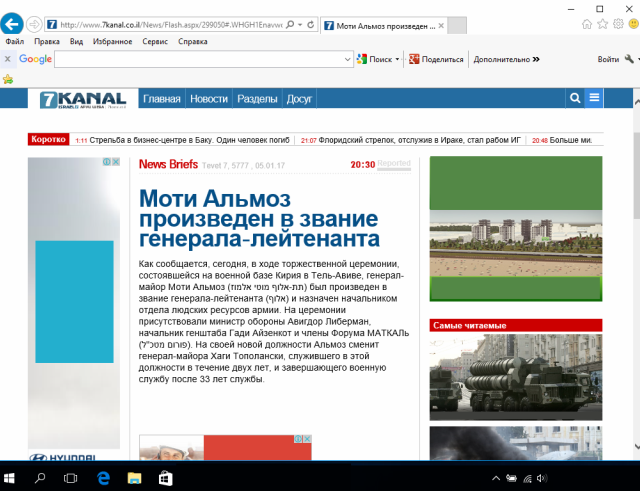Click the page scrollbar up arrow
Viewport: 640px width, 491px height.
point(636,101)
